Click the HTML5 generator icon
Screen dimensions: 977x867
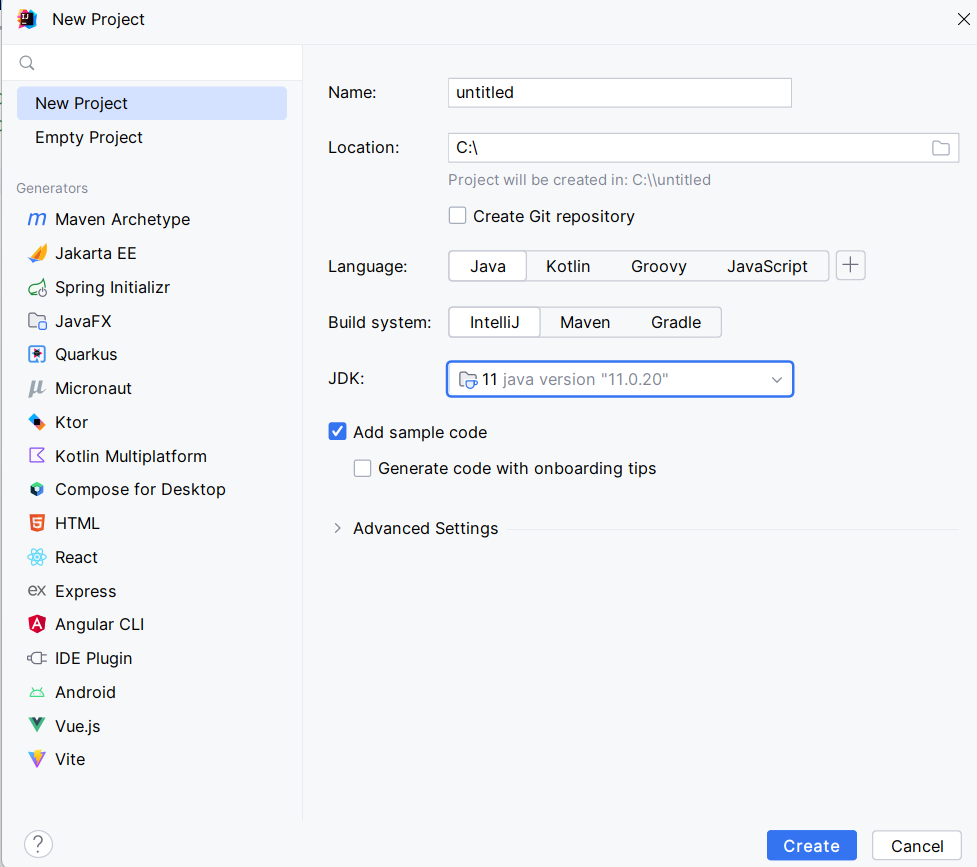pyautogui.click(x=37, y=523)
